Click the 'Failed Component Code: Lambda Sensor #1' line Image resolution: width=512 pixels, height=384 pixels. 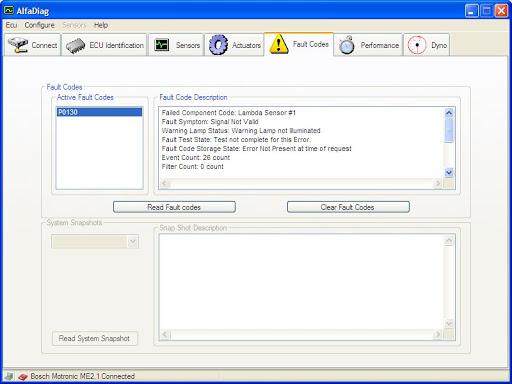click(229, 113)
